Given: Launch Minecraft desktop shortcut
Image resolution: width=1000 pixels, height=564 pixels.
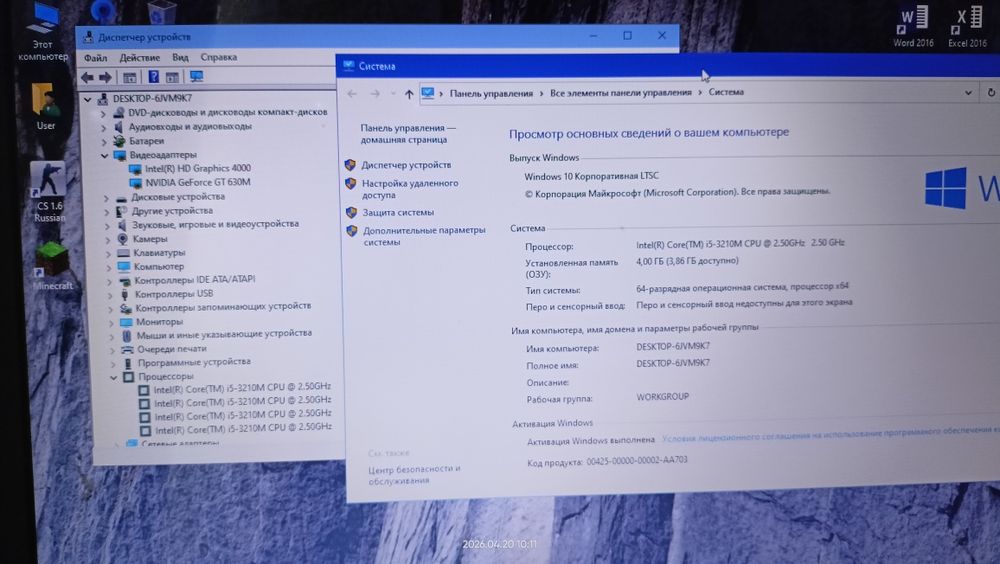Looking at the screenshot, I should click(52, 266).
